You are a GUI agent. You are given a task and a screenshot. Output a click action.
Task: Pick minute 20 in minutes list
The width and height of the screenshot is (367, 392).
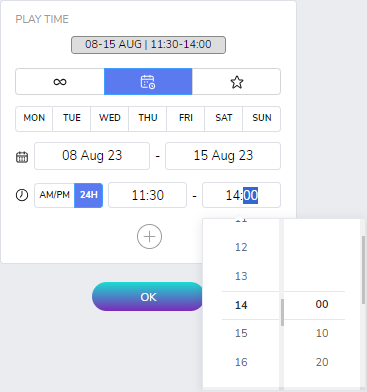322,362
